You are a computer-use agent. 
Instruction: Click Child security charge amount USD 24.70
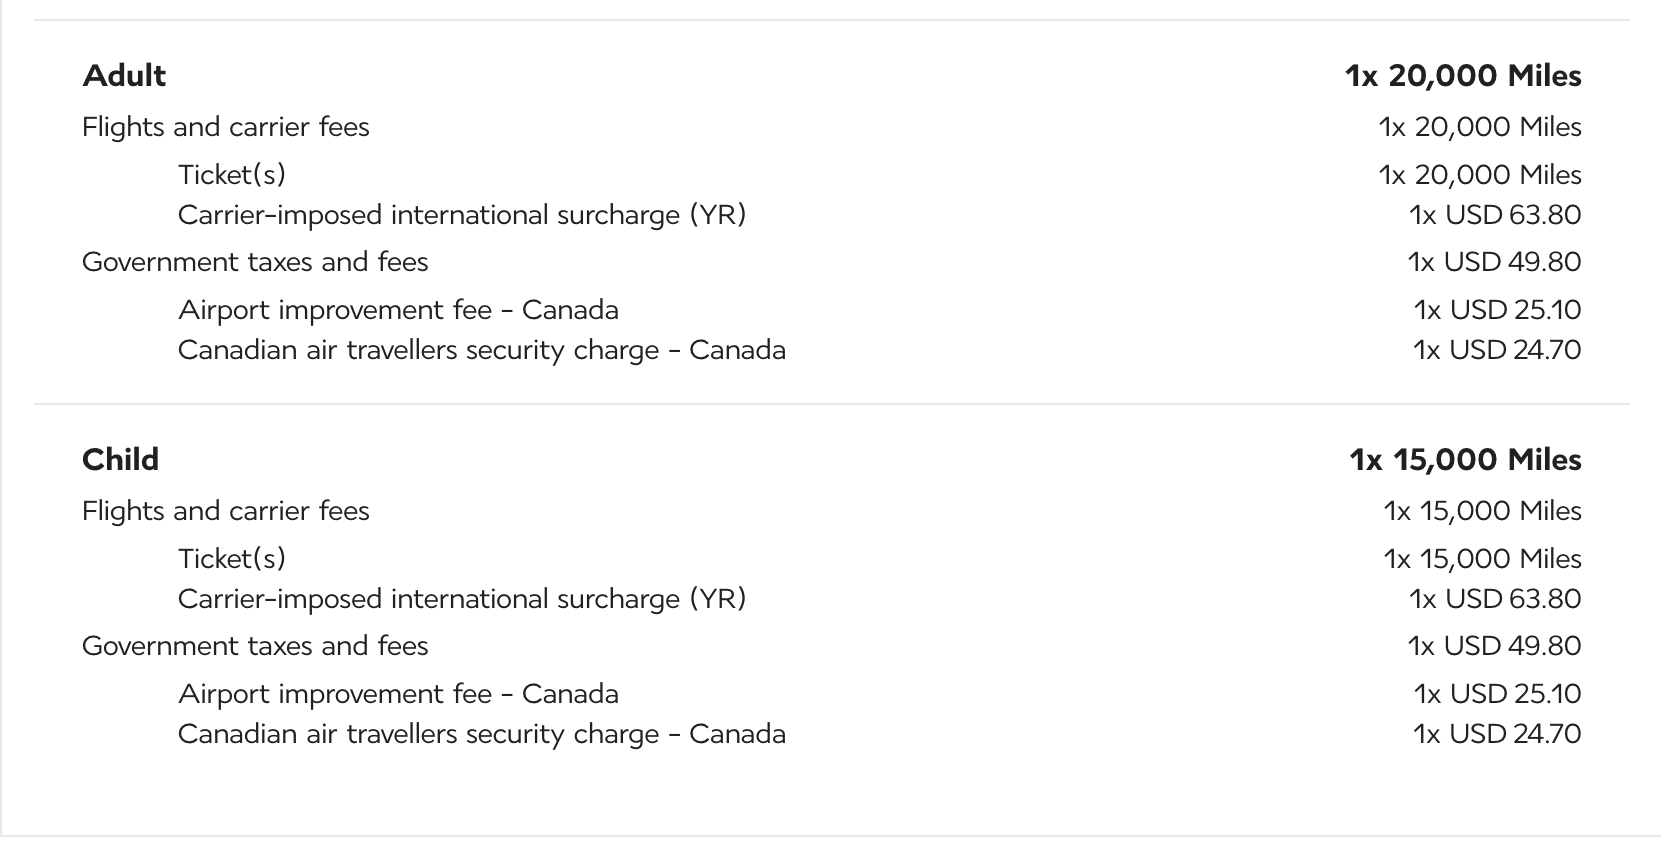(1496, 734)
